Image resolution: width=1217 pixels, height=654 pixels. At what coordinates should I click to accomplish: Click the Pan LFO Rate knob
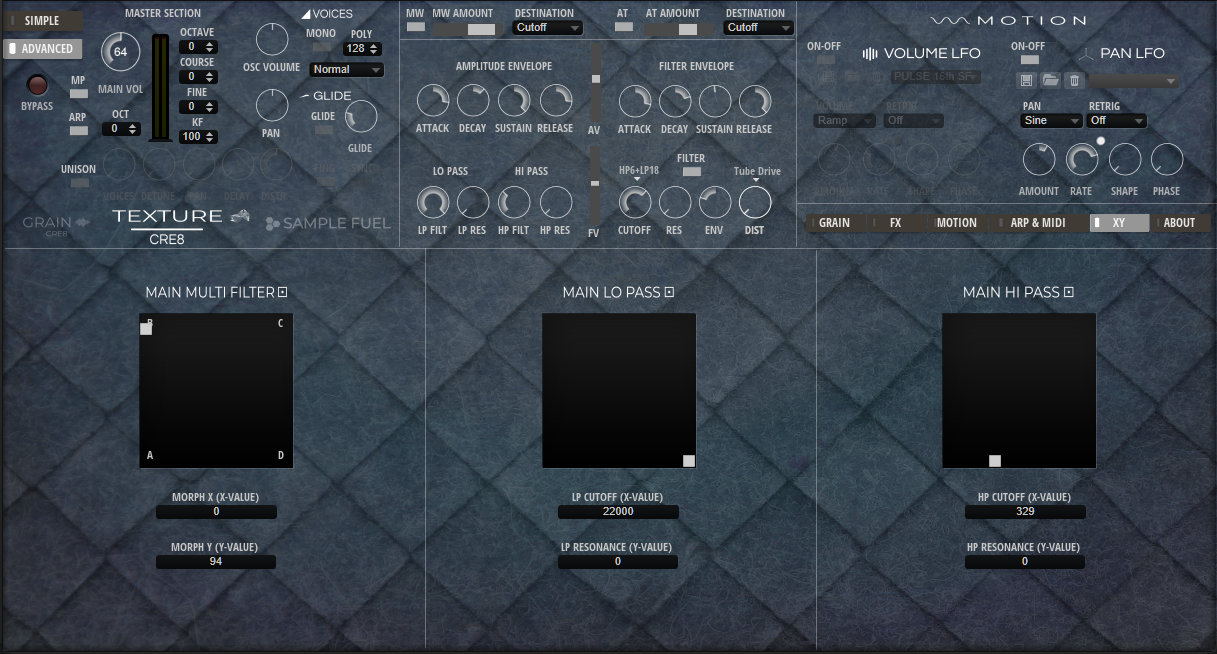[x=1082, y=160]
